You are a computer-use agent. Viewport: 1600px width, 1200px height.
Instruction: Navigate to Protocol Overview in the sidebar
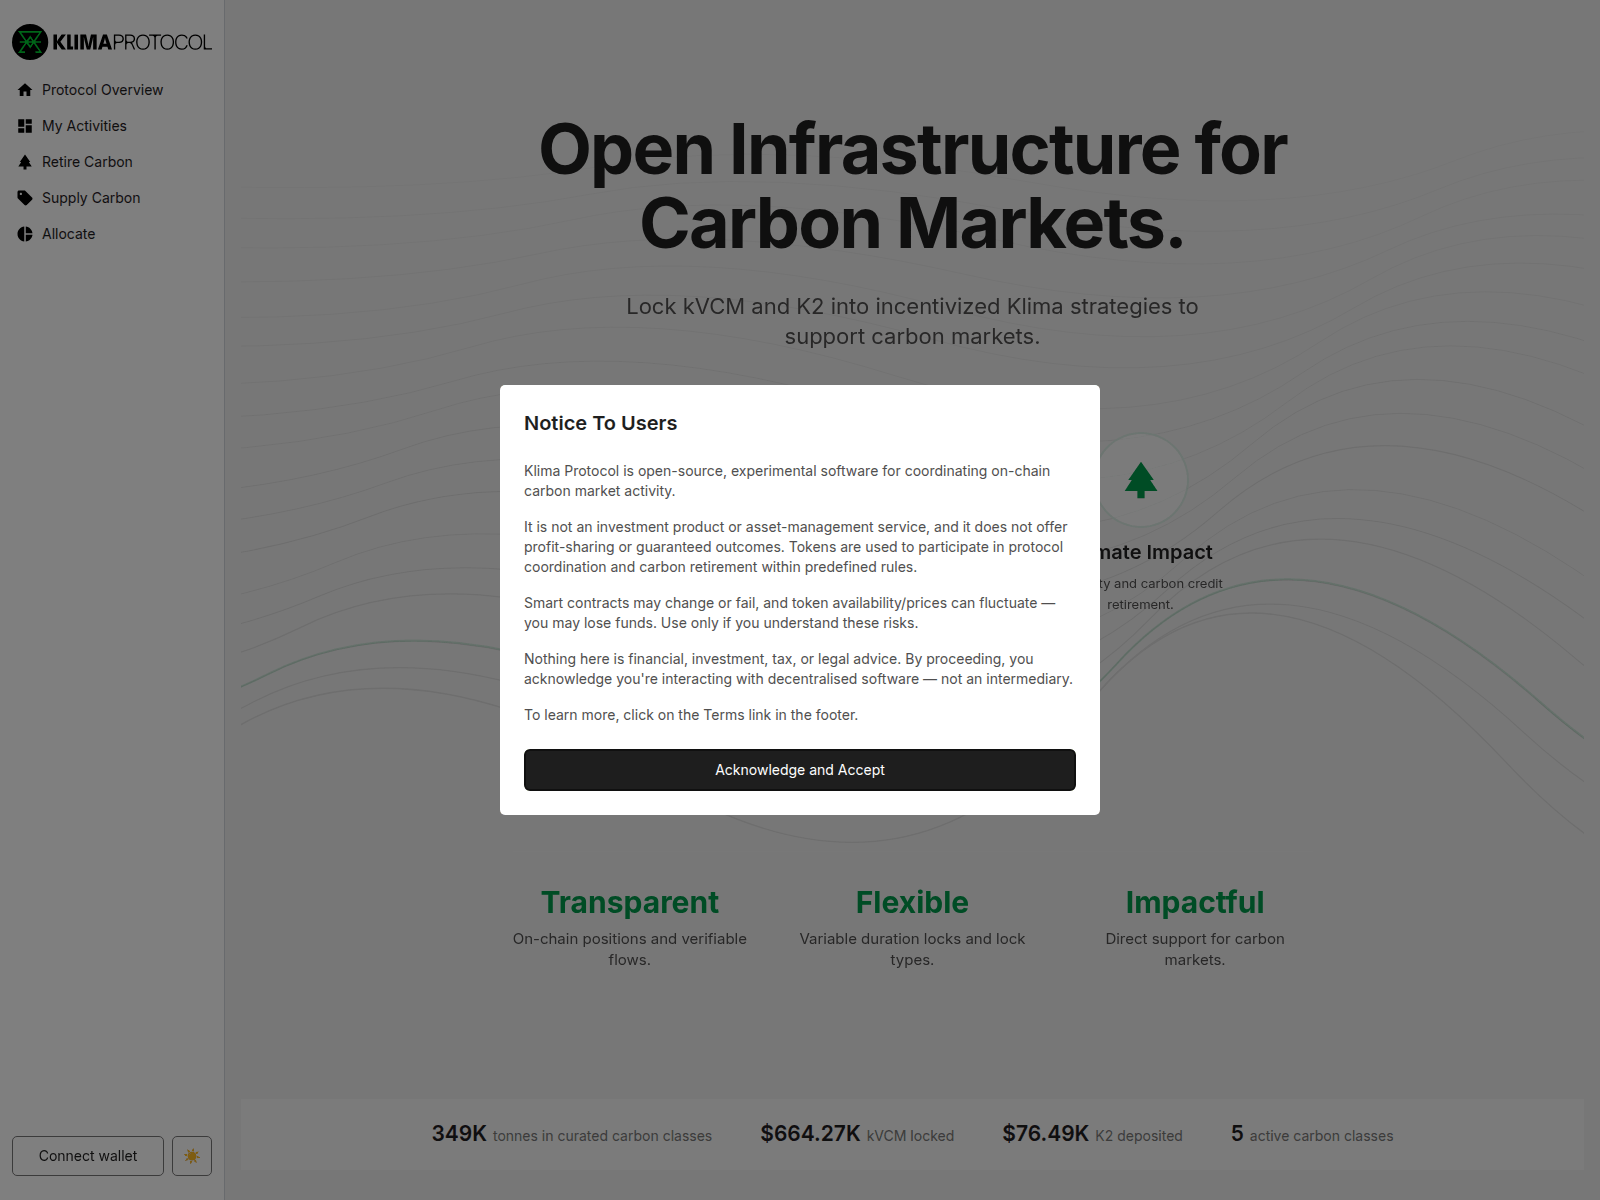[x=102, y=90]
